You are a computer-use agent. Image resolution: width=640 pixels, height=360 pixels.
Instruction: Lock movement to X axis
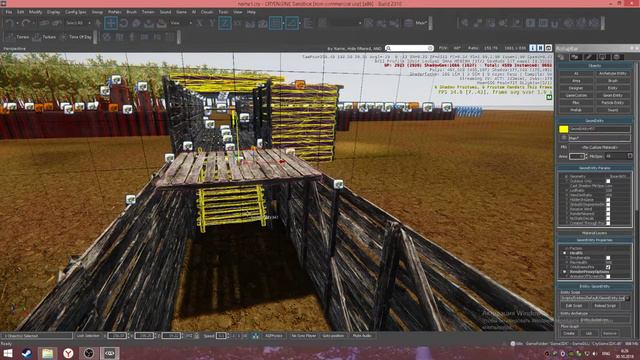[x=200, y=23]
